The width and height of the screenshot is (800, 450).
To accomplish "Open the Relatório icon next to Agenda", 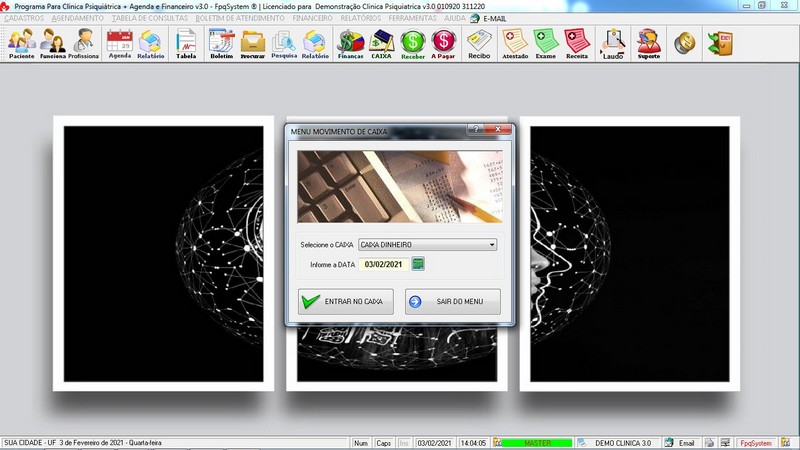I will click(x=151, y=44).
